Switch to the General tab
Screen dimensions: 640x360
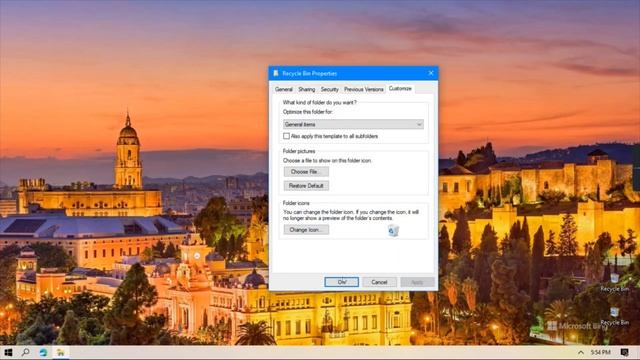click(284, 89)
